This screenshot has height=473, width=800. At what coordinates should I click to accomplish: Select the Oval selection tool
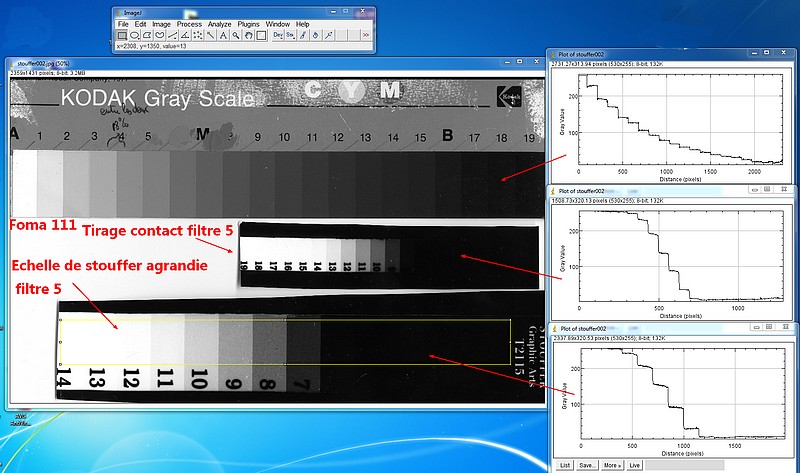(134, 35)
